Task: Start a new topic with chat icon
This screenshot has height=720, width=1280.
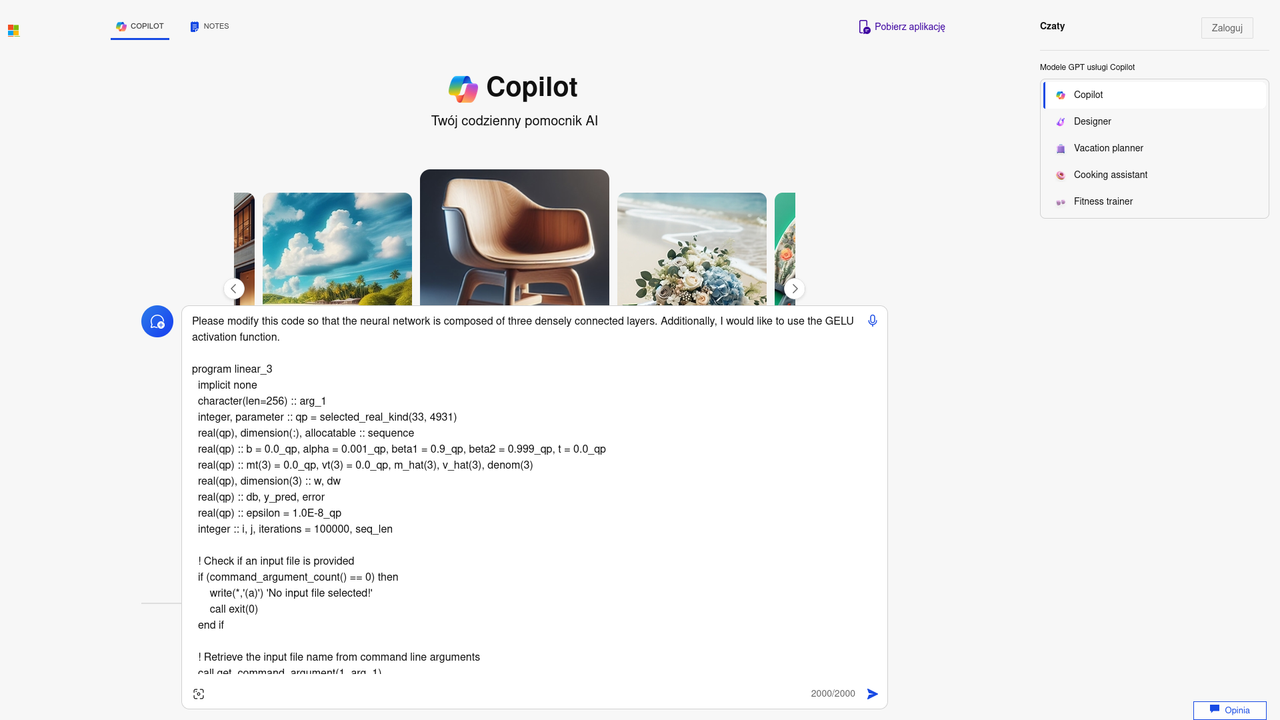Action: pos(157,321)
